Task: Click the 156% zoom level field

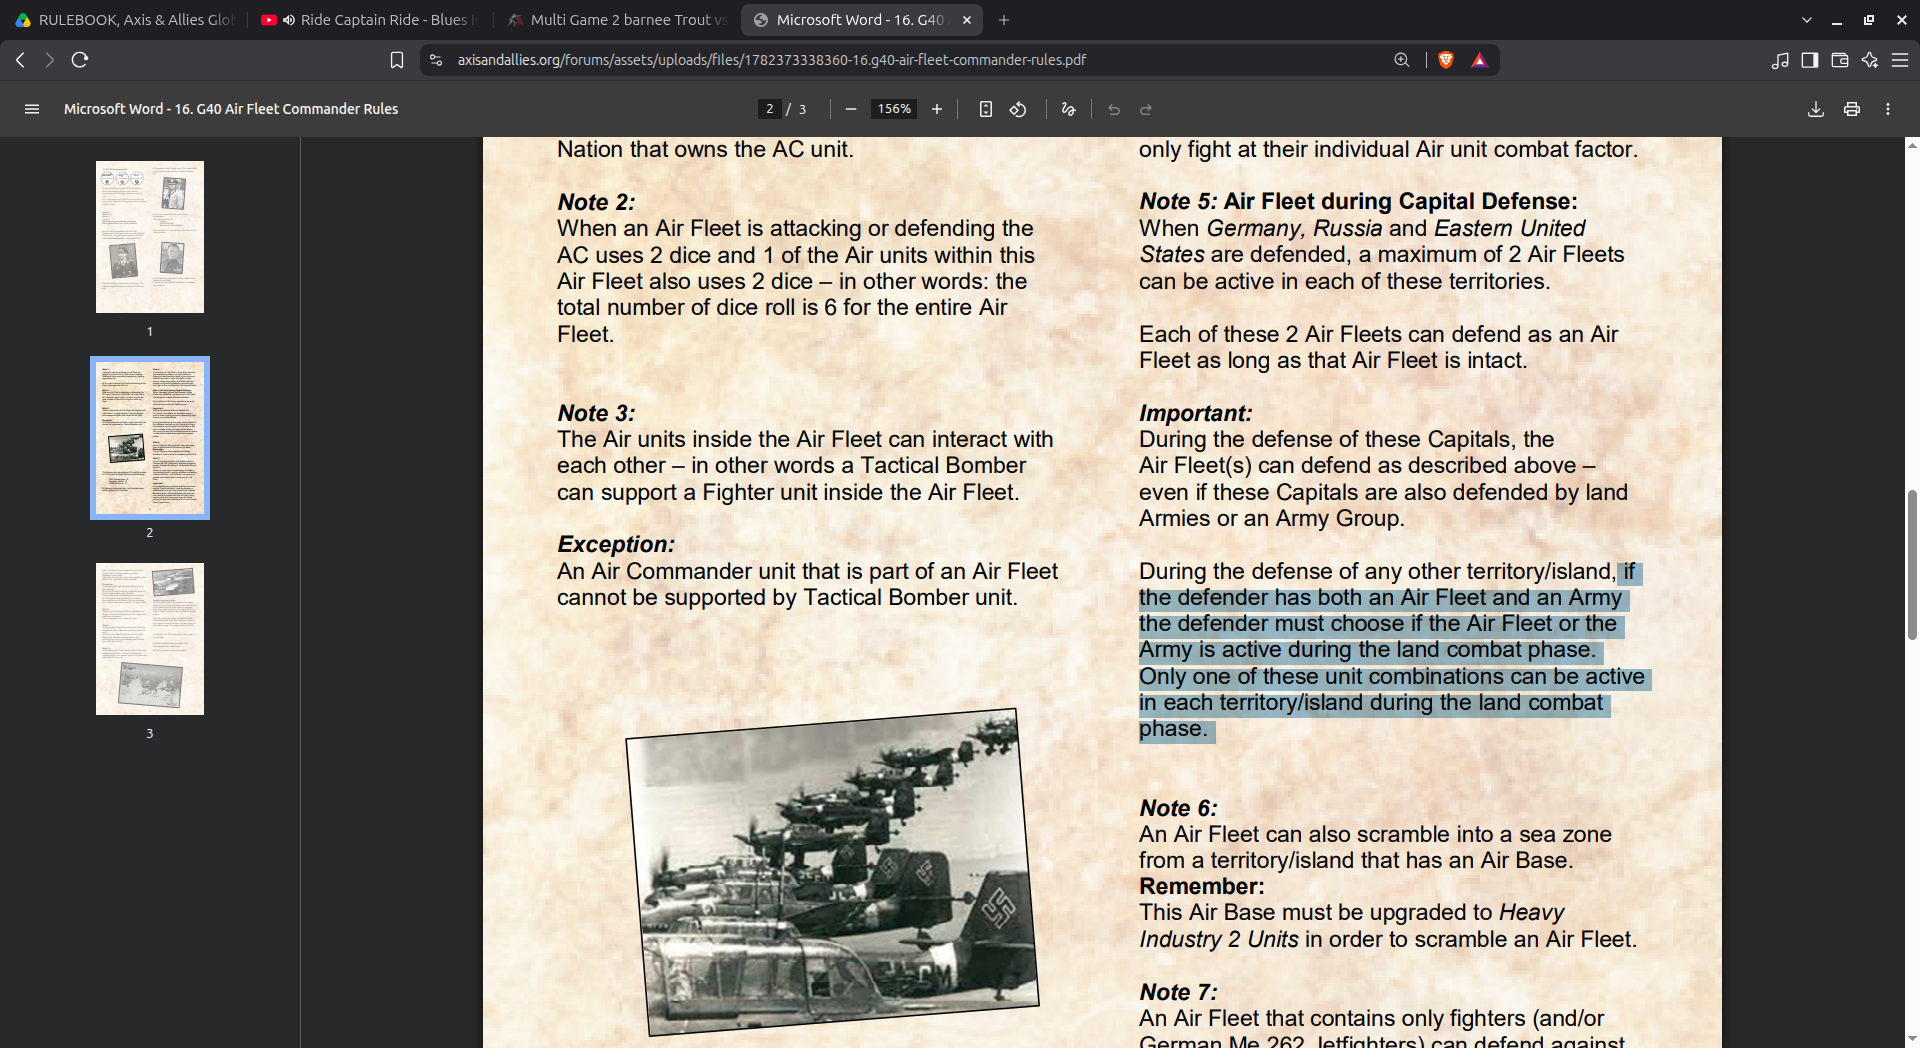Action: point(894,109)
